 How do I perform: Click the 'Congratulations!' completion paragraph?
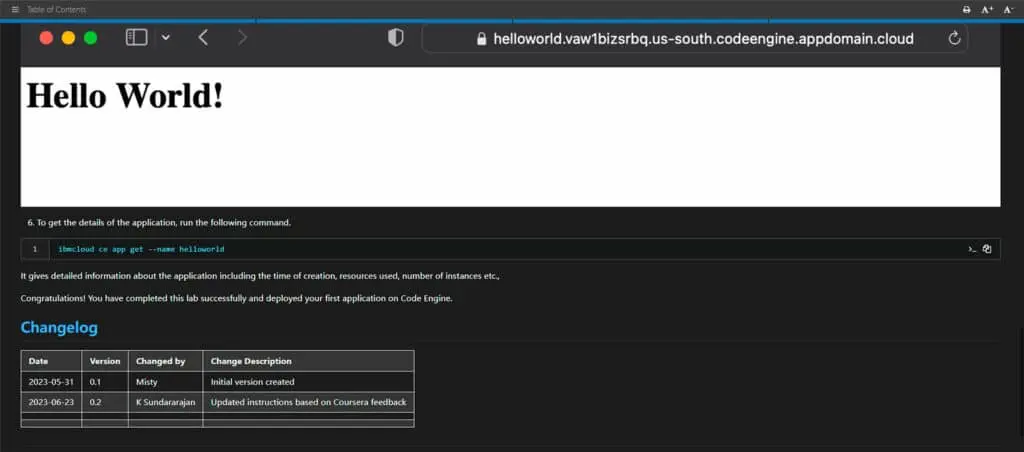click(x=236, y=299)
